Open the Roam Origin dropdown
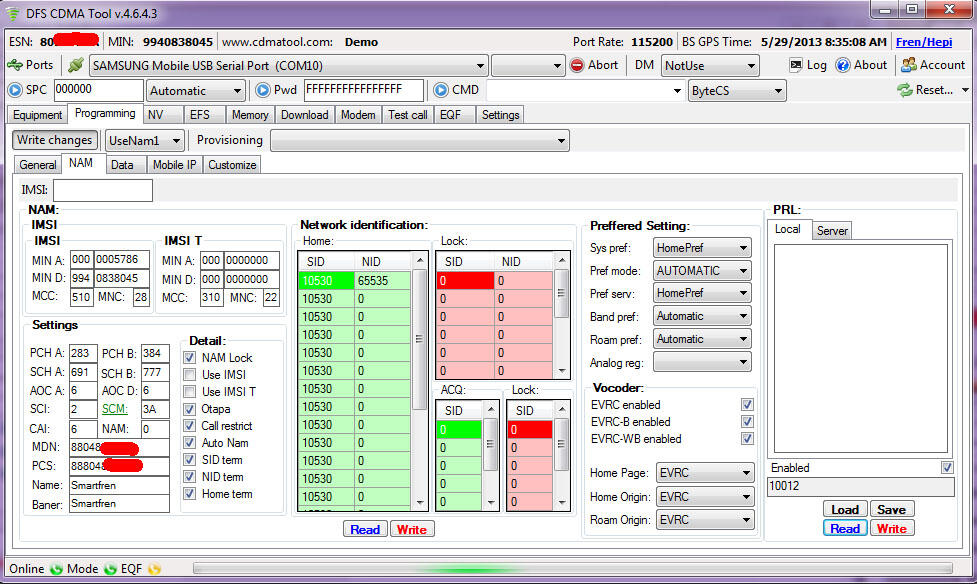Screen dimensions: 977x584 point(705,520)
